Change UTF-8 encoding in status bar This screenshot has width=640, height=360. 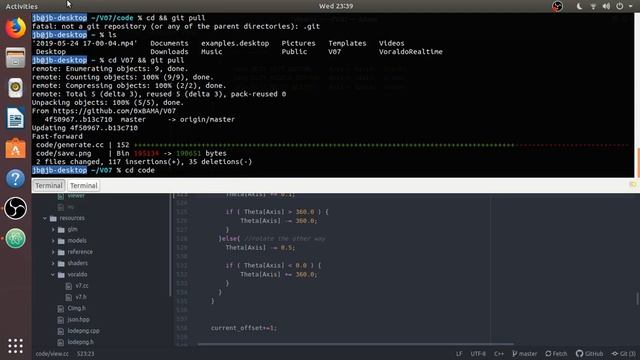click(478, 354)
